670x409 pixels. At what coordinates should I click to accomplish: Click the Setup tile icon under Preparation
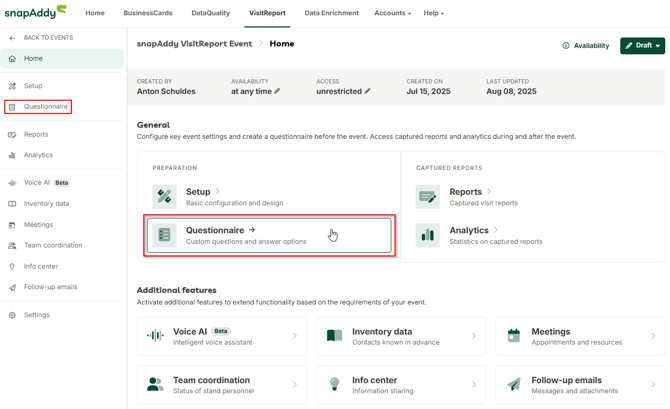(165, 197)
